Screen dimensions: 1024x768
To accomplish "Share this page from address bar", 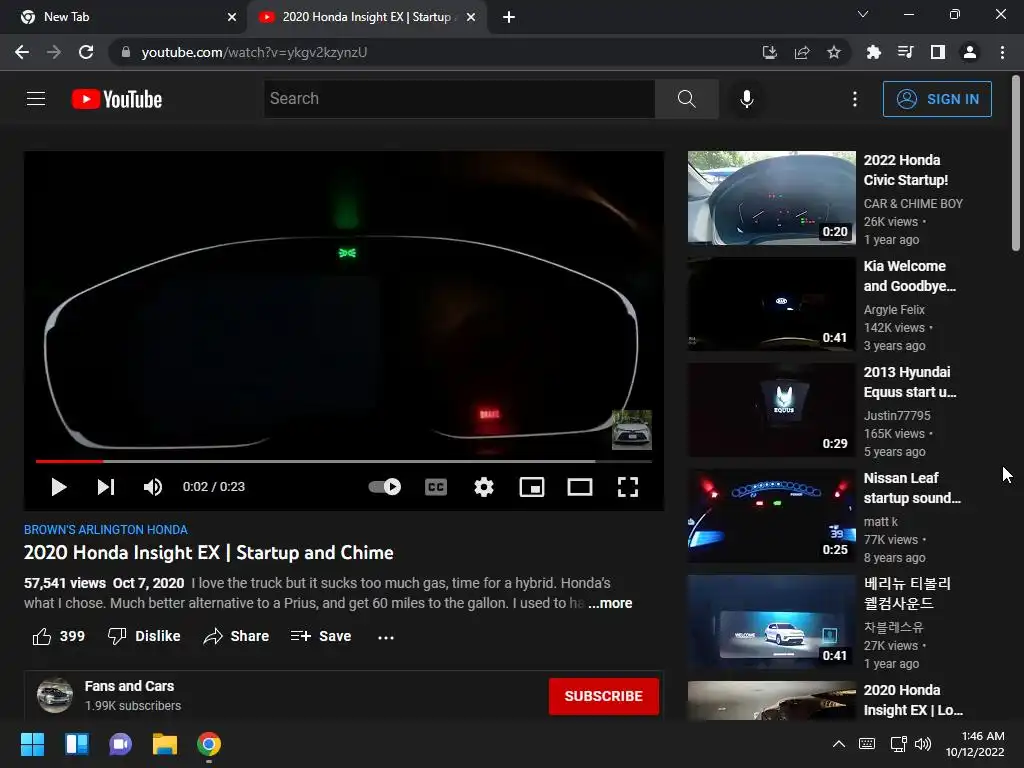I will (x=802, y=52).
